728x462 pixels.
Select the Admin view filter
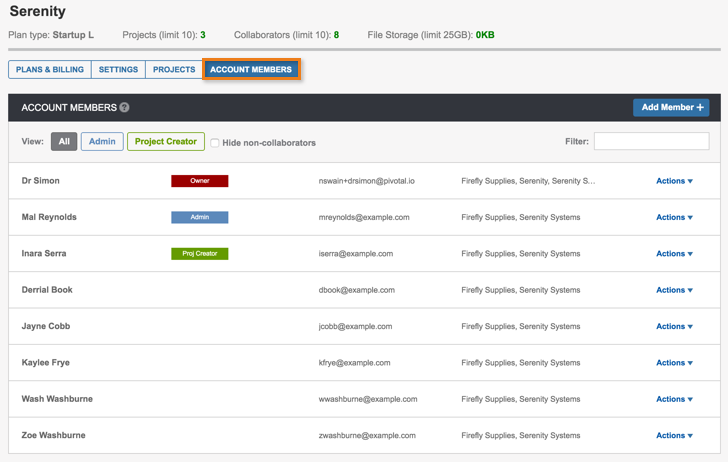tap(101, 142)
